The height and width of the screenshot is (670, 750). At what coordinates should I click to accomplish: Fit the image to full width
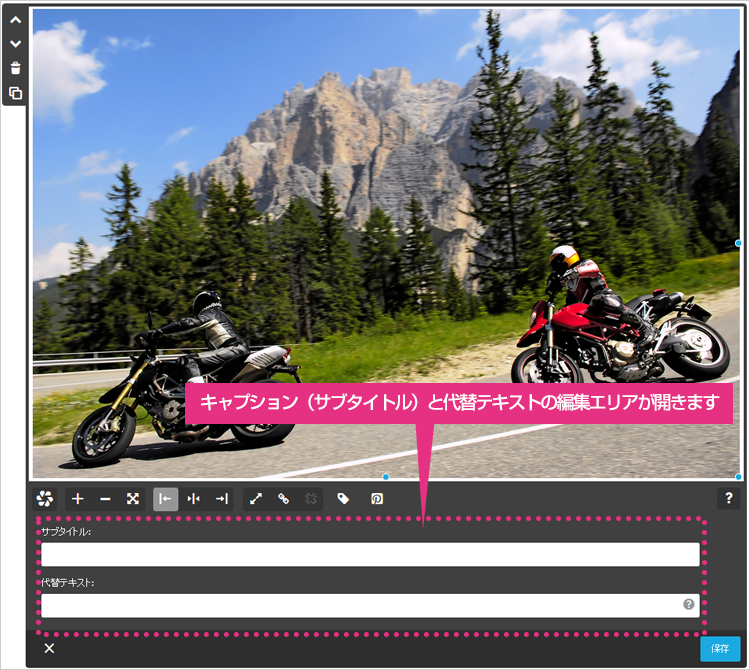tap(132, 499)
